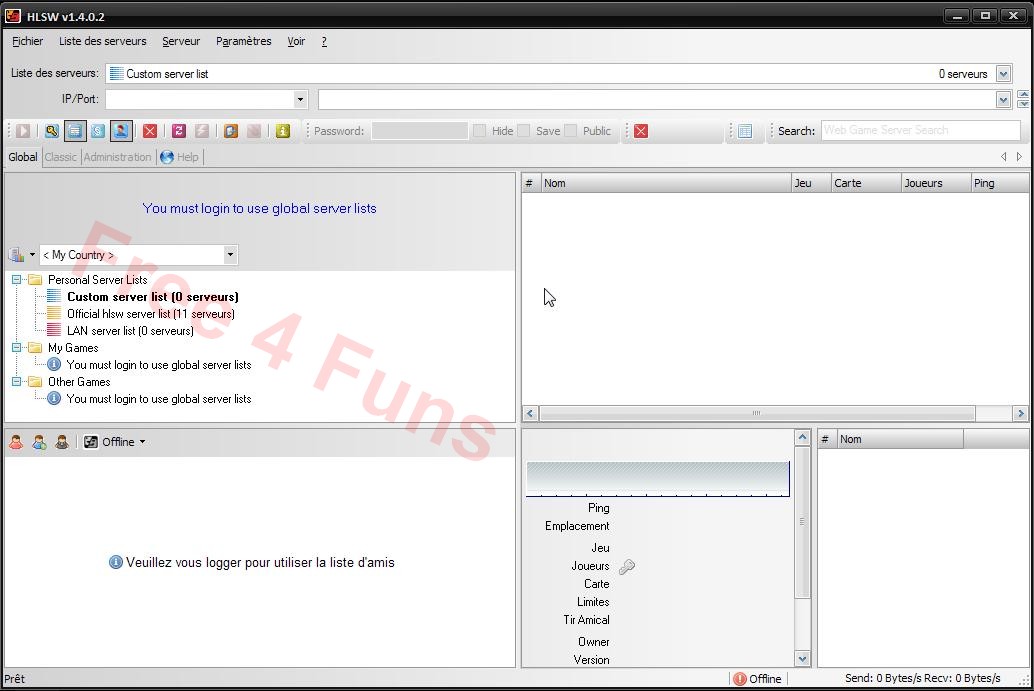1034x691 pixels.
Task: Click the user avatar icon in the toolbar
Action: tap(121, 131)
